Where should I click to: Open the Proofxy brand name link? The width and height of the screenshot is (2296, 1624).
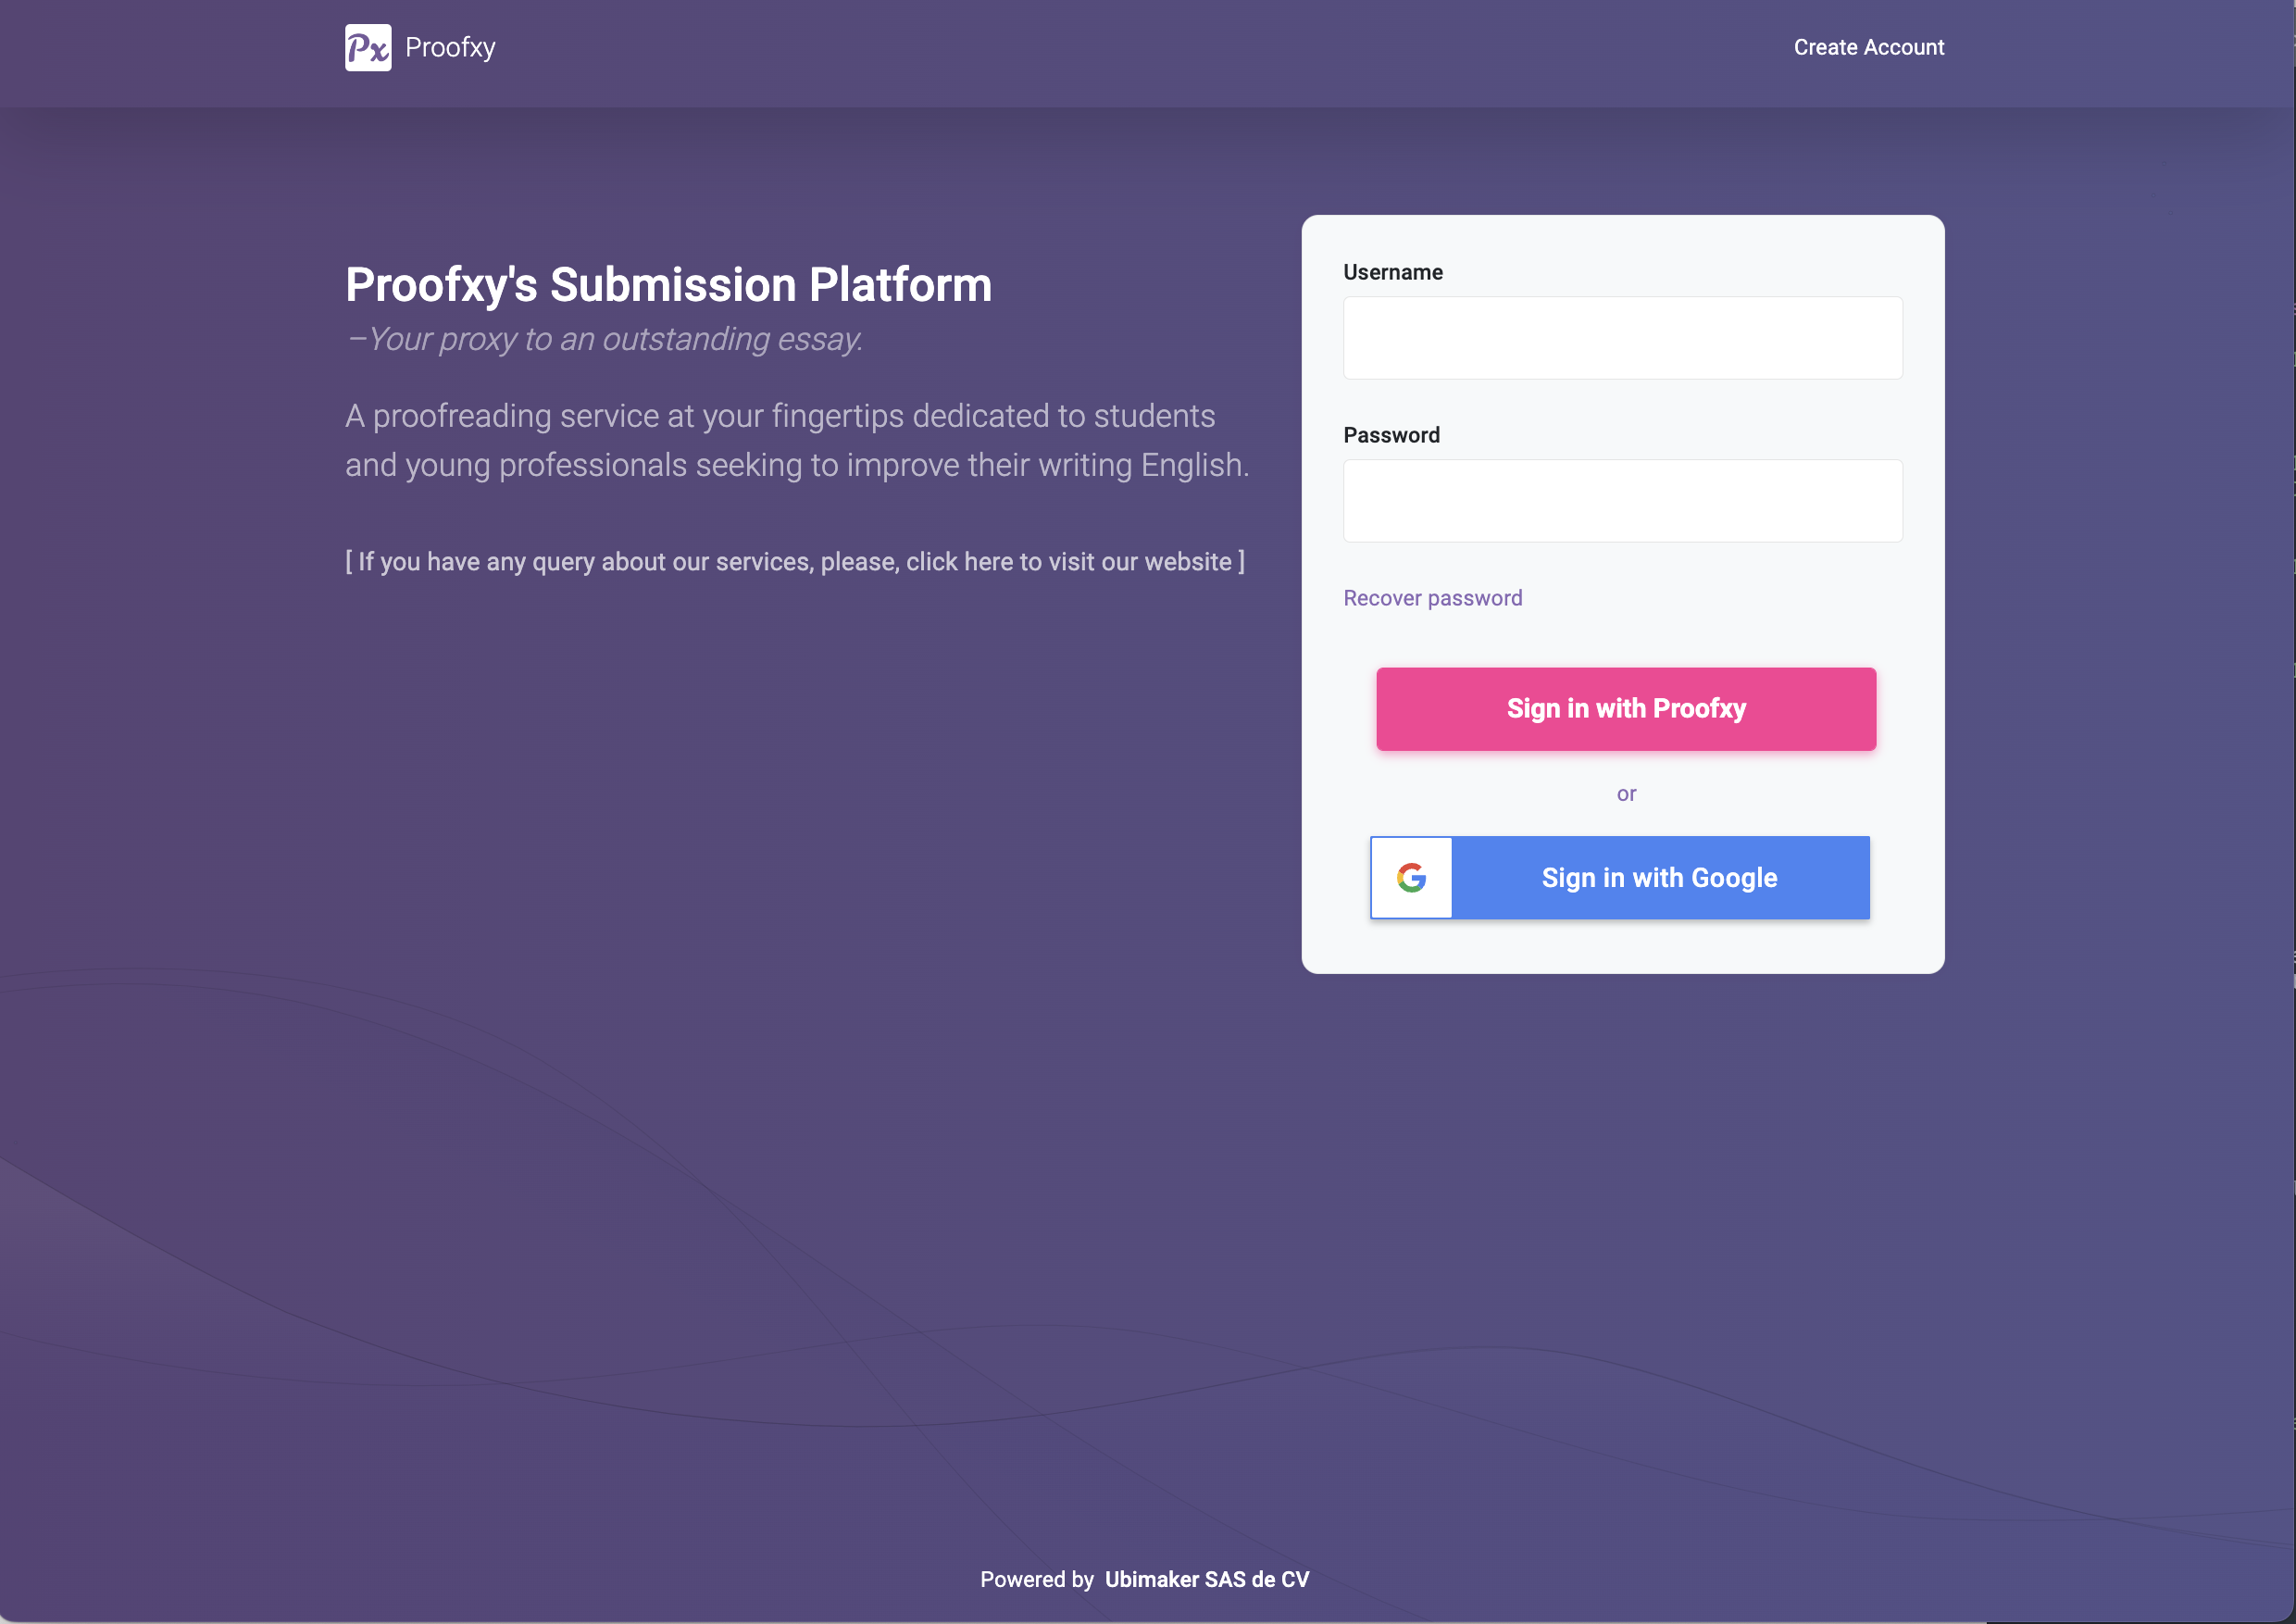pyautogui.click(x=450, y=47)
